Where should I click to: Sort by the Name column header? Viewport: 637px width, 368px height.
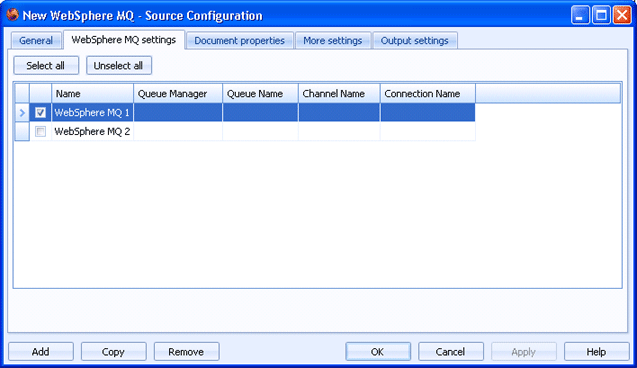click(x=93, y=93)
